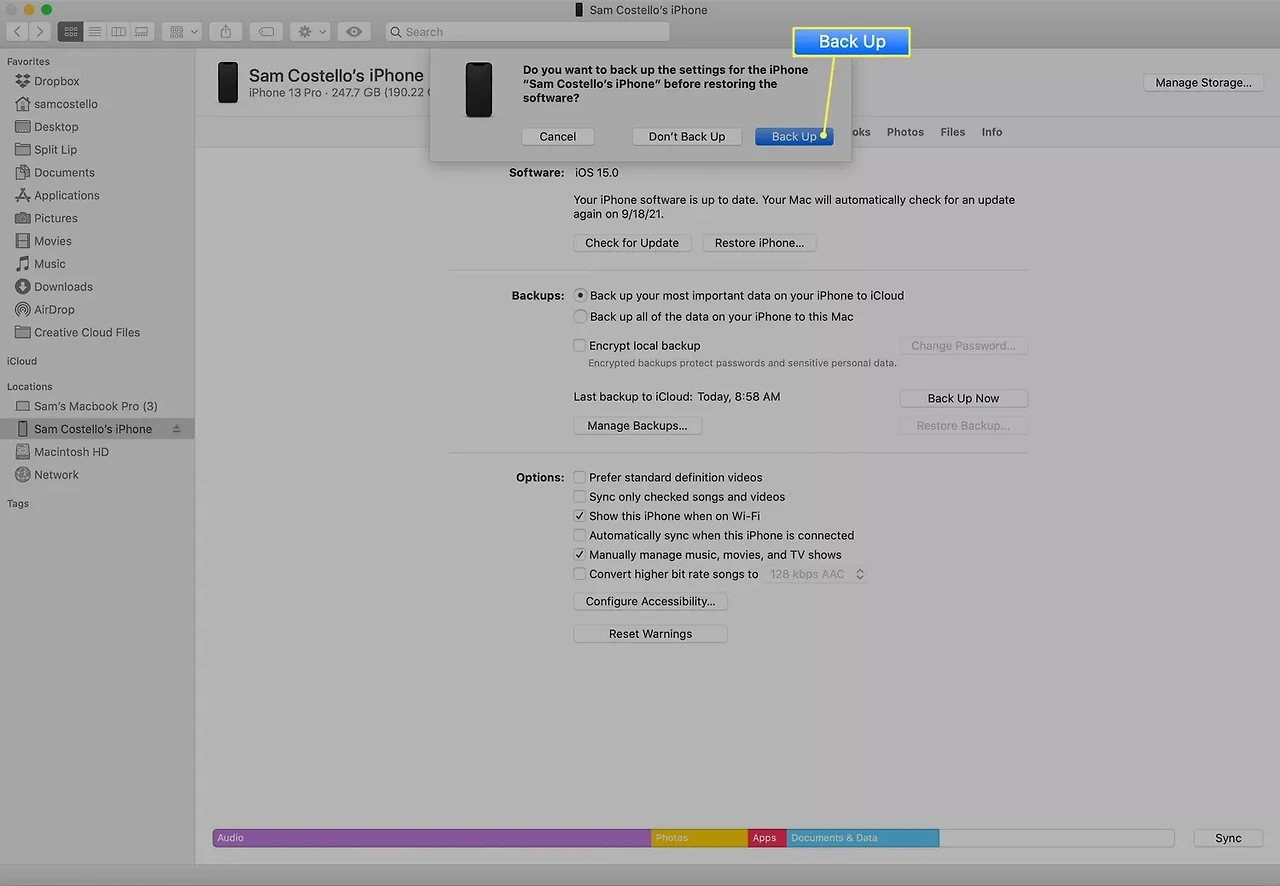Click Configure Accessibility... button

[x=650, y=602]
